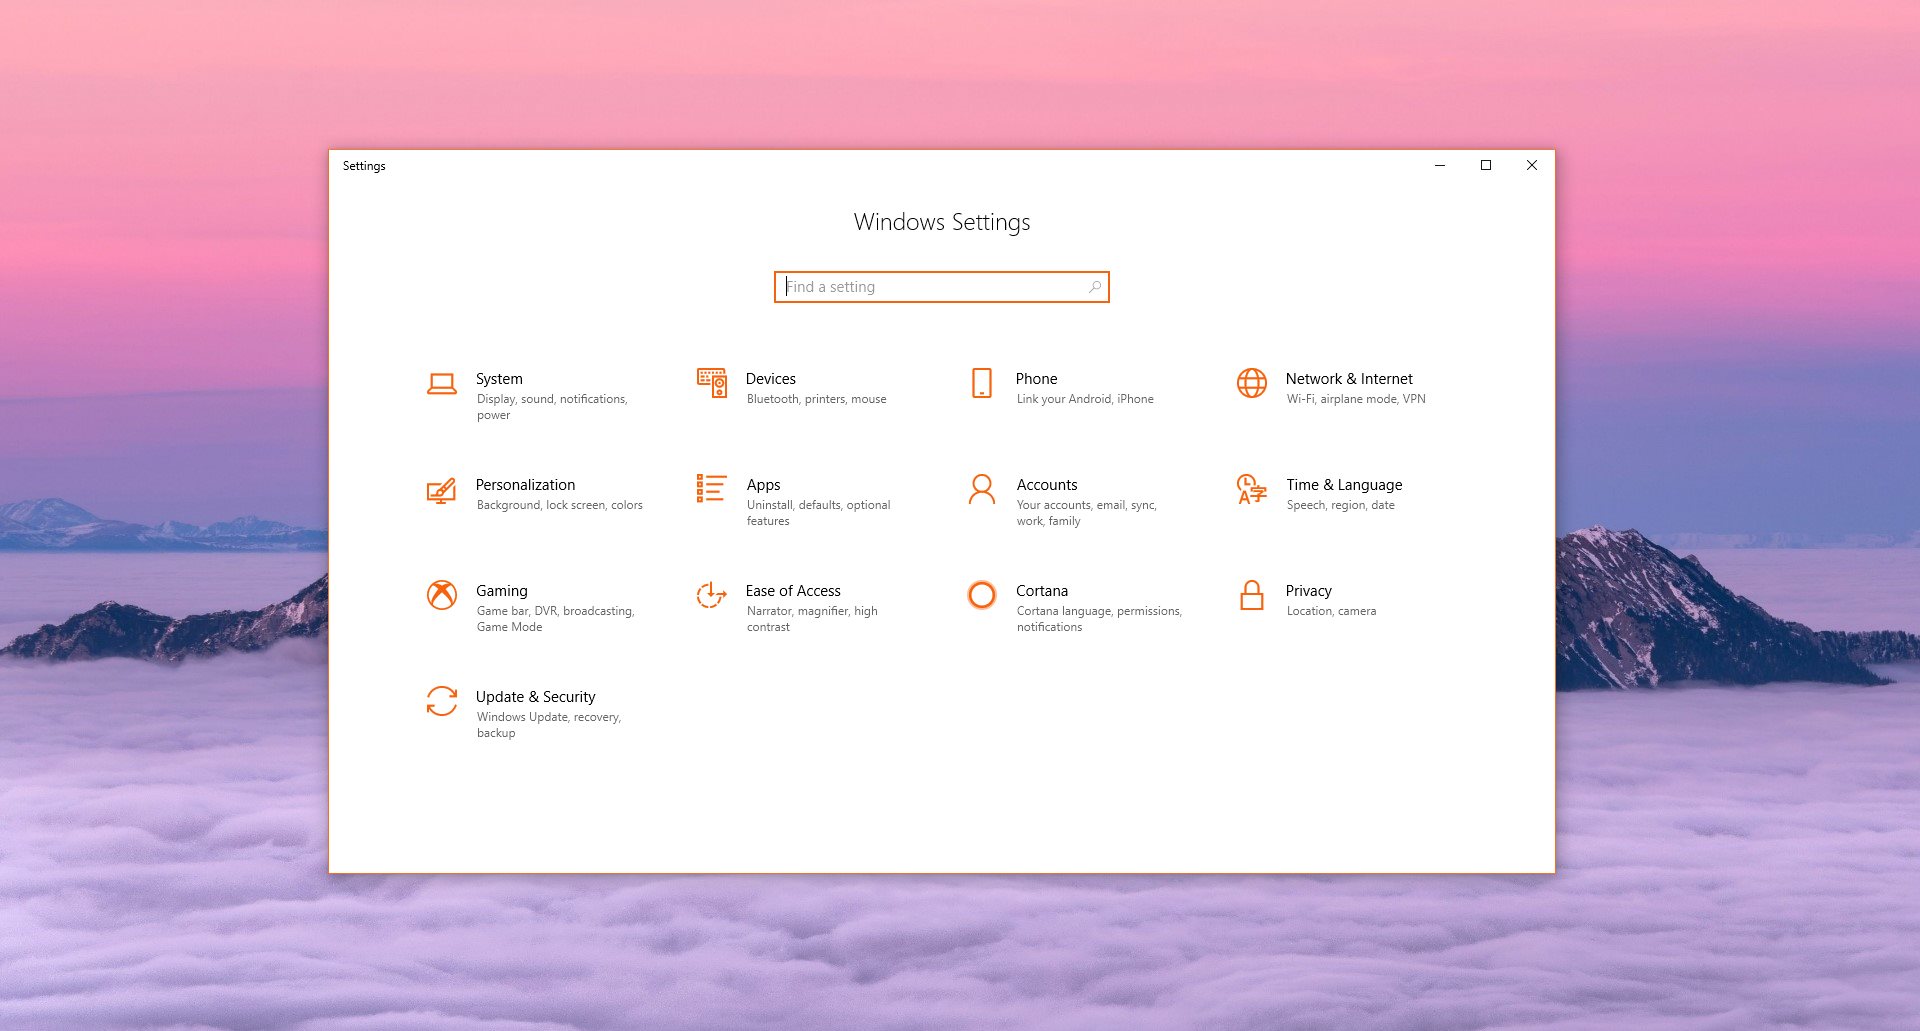Go to Privacy settings title

pyautogui.click(x=1309, y=591)
